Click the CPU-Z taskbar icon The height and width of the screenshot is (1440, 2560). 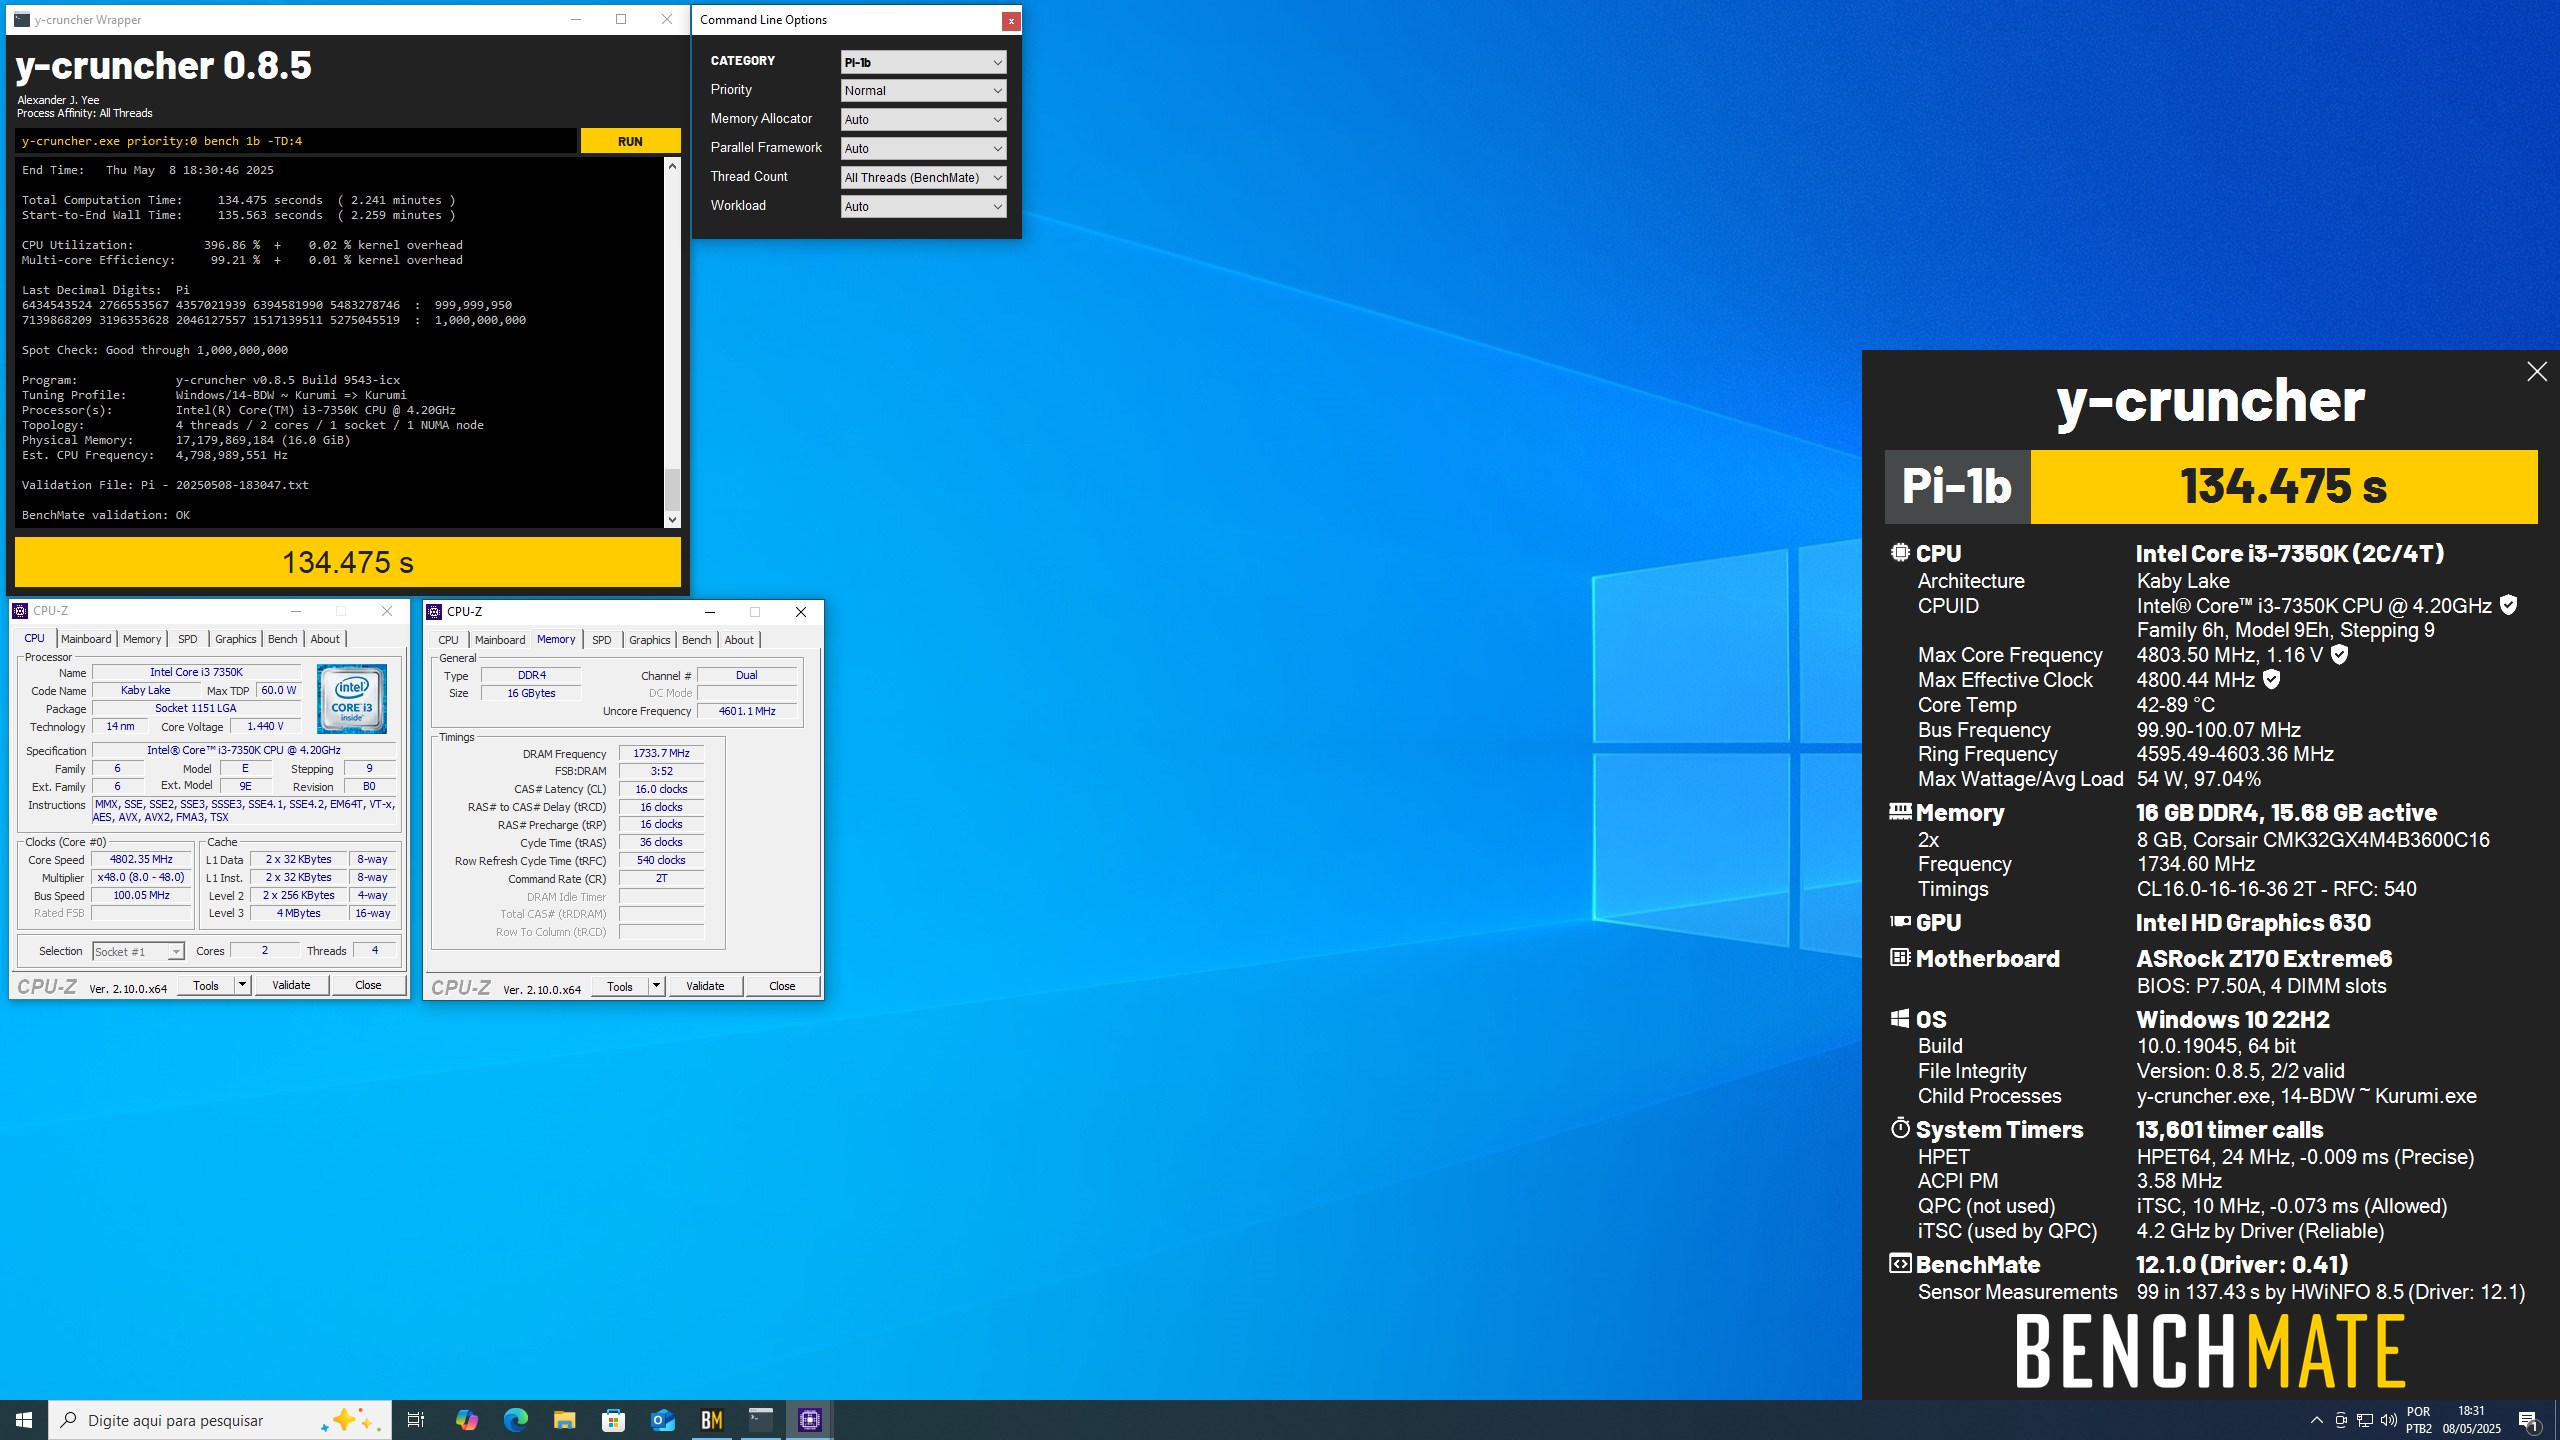coord(809,1420)
